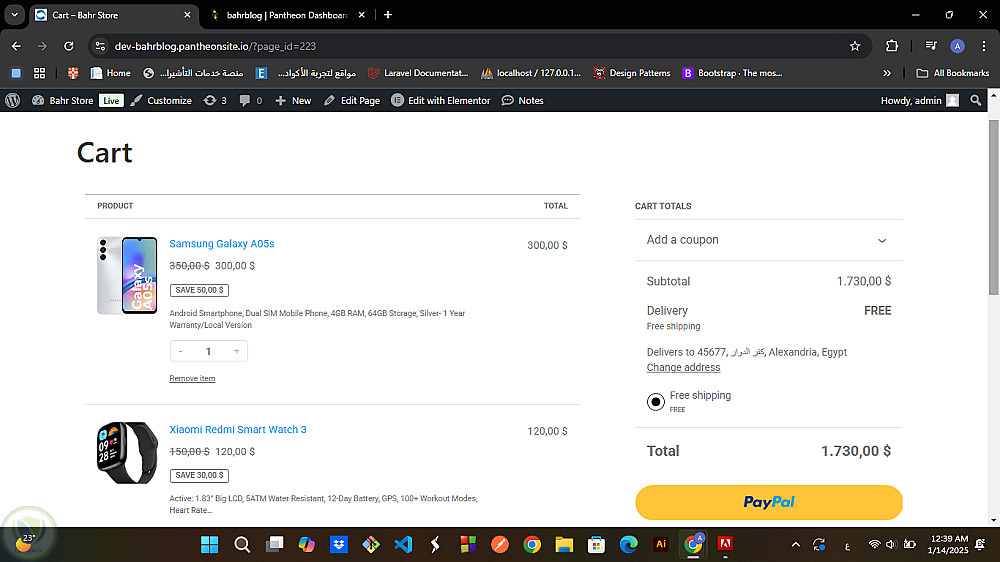
Task: Go back to the previous page
Action: click(x=17, y=46)
